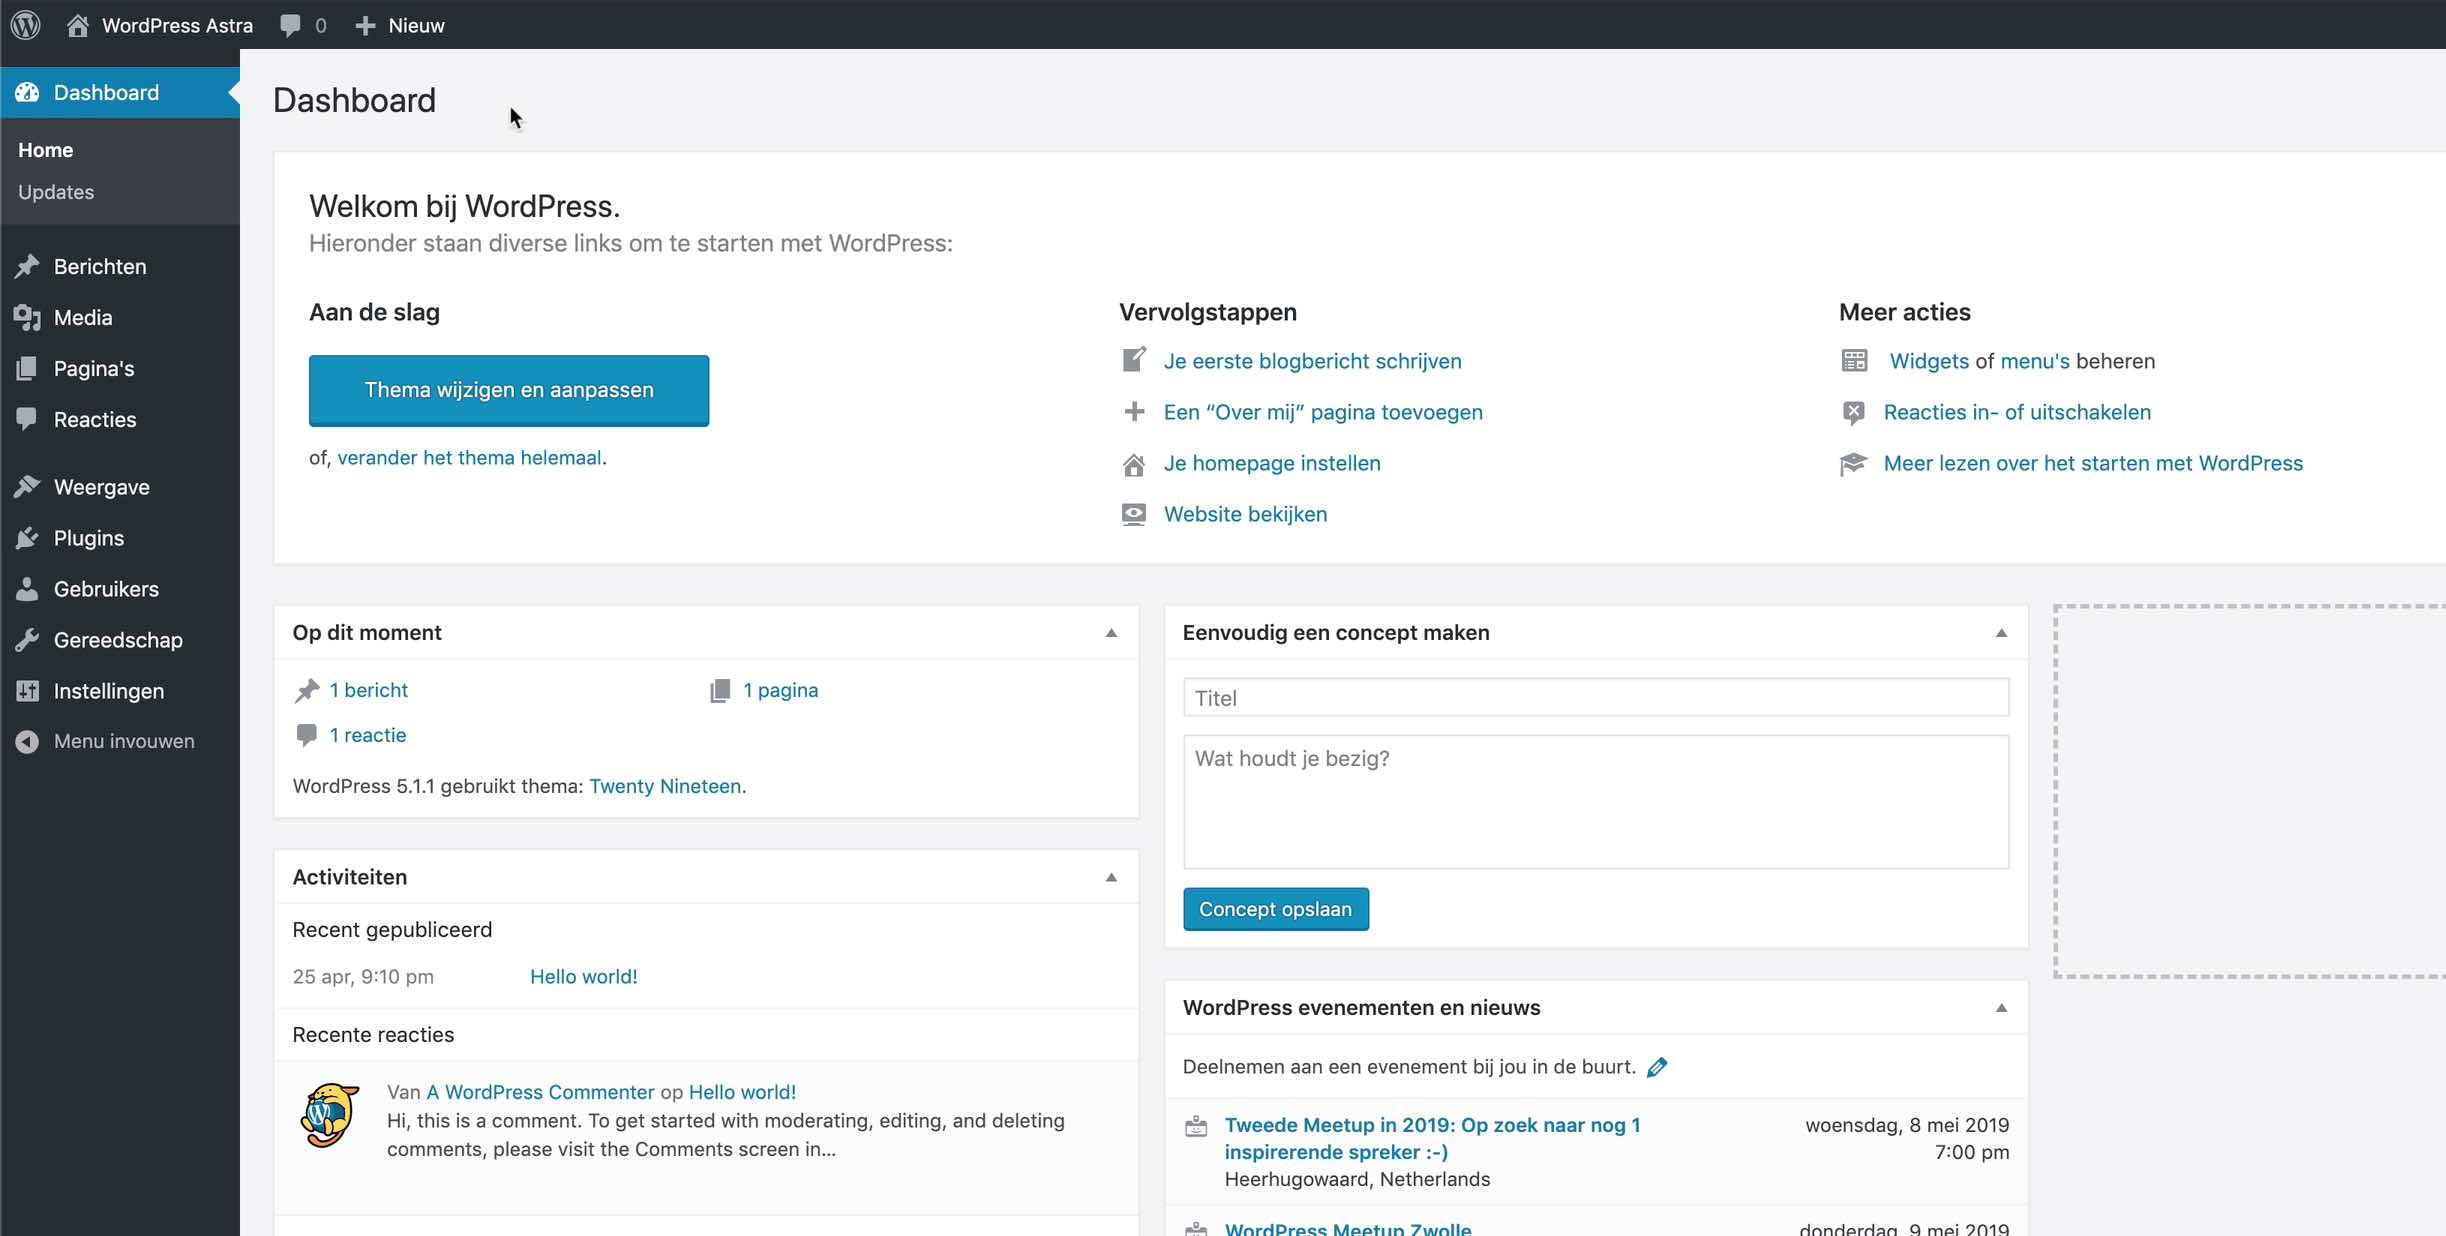Click pencil icon to edit event location
Screen dimensions: 2446x1236
[x=1657, y=1067]
